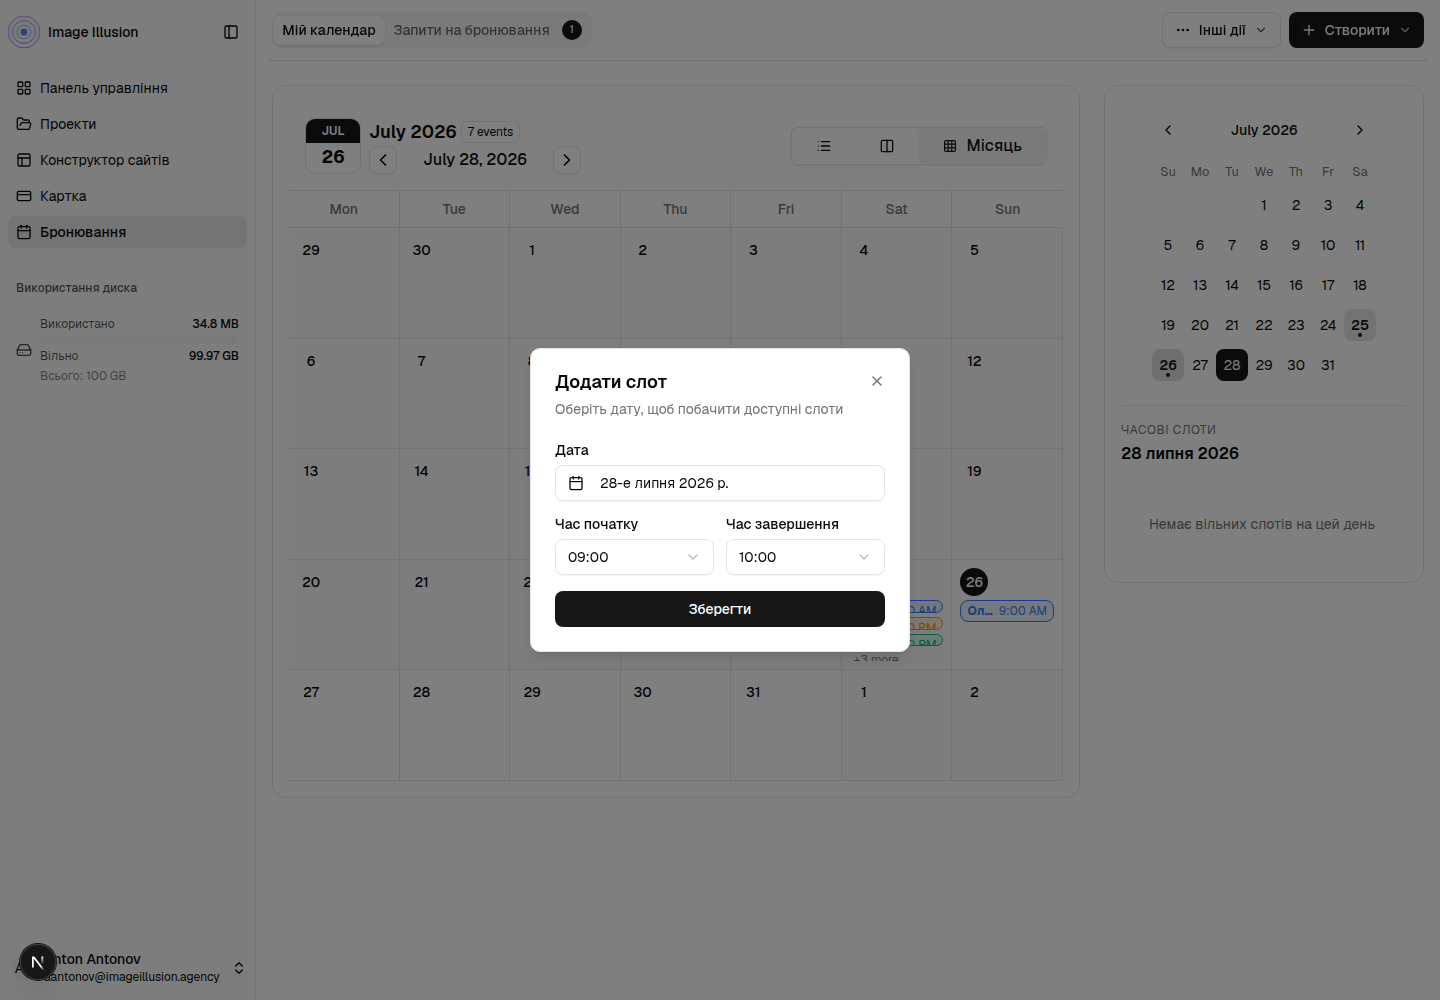Click the three dots icon in Інші дії
This screenshot has height=1000, width=1440.
[x=1183, y=30]
